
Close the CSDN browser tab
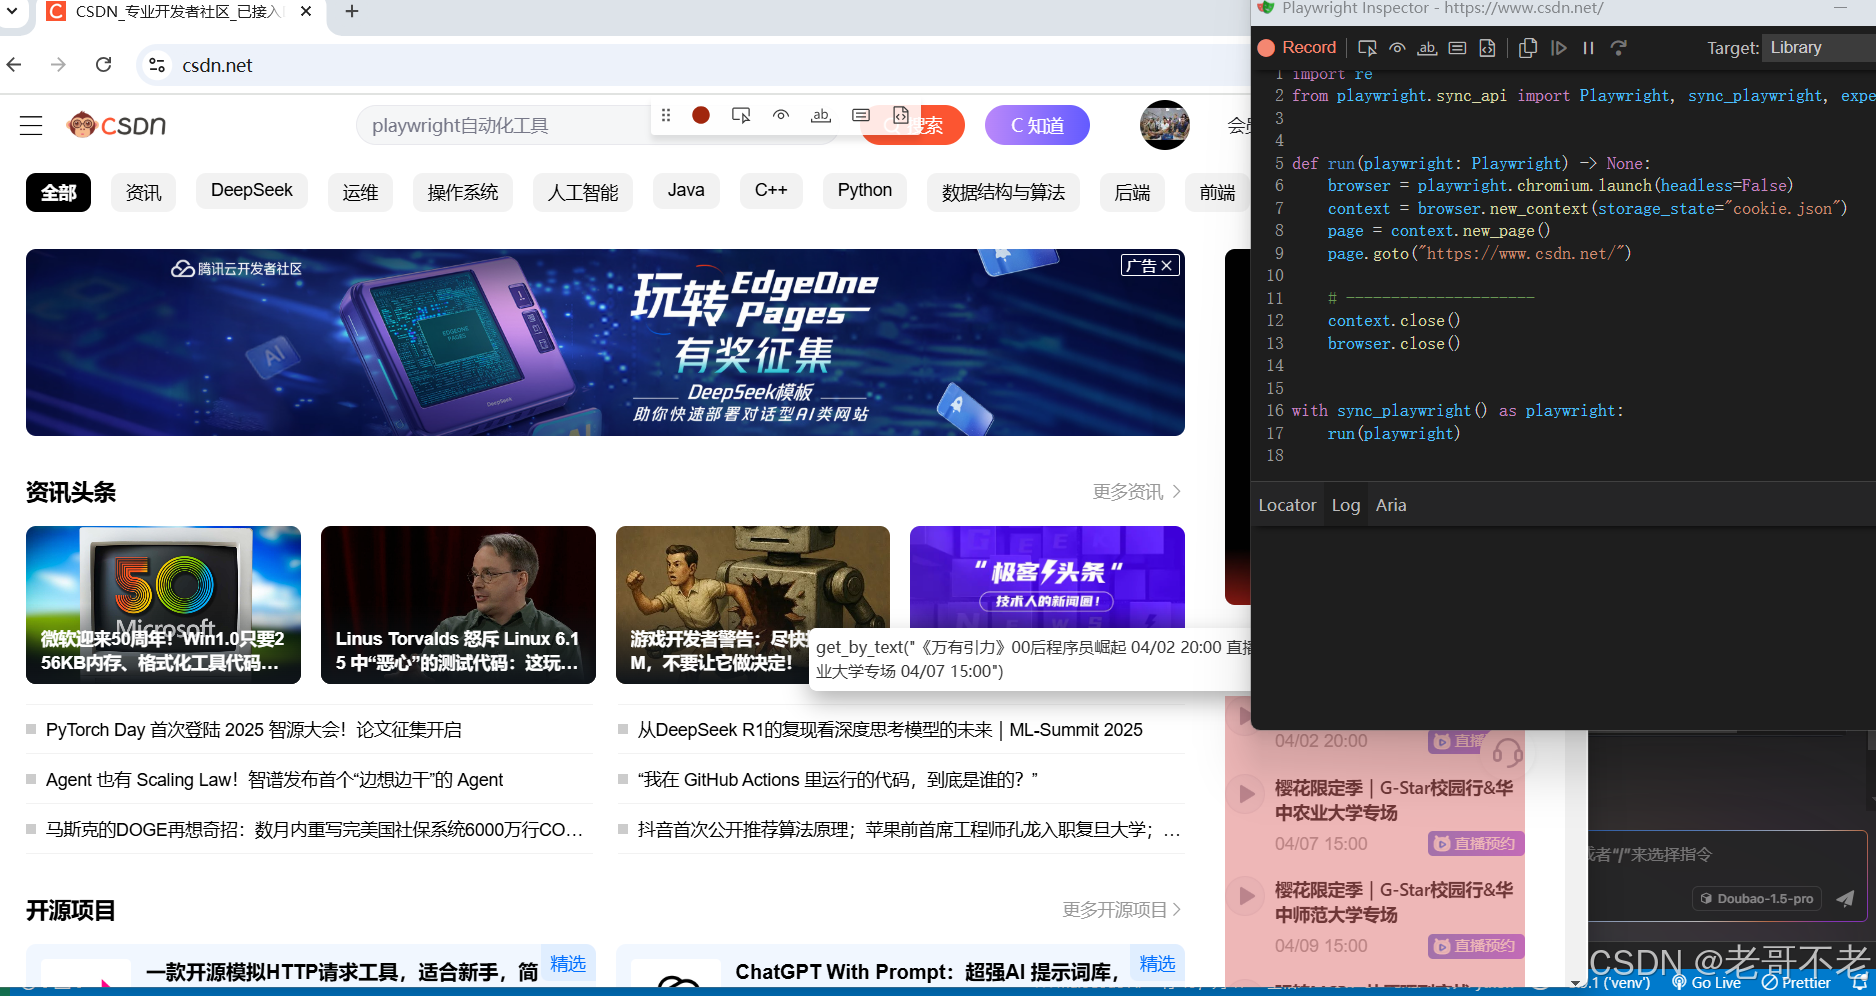pyautogui.click(x=306, y=12)
